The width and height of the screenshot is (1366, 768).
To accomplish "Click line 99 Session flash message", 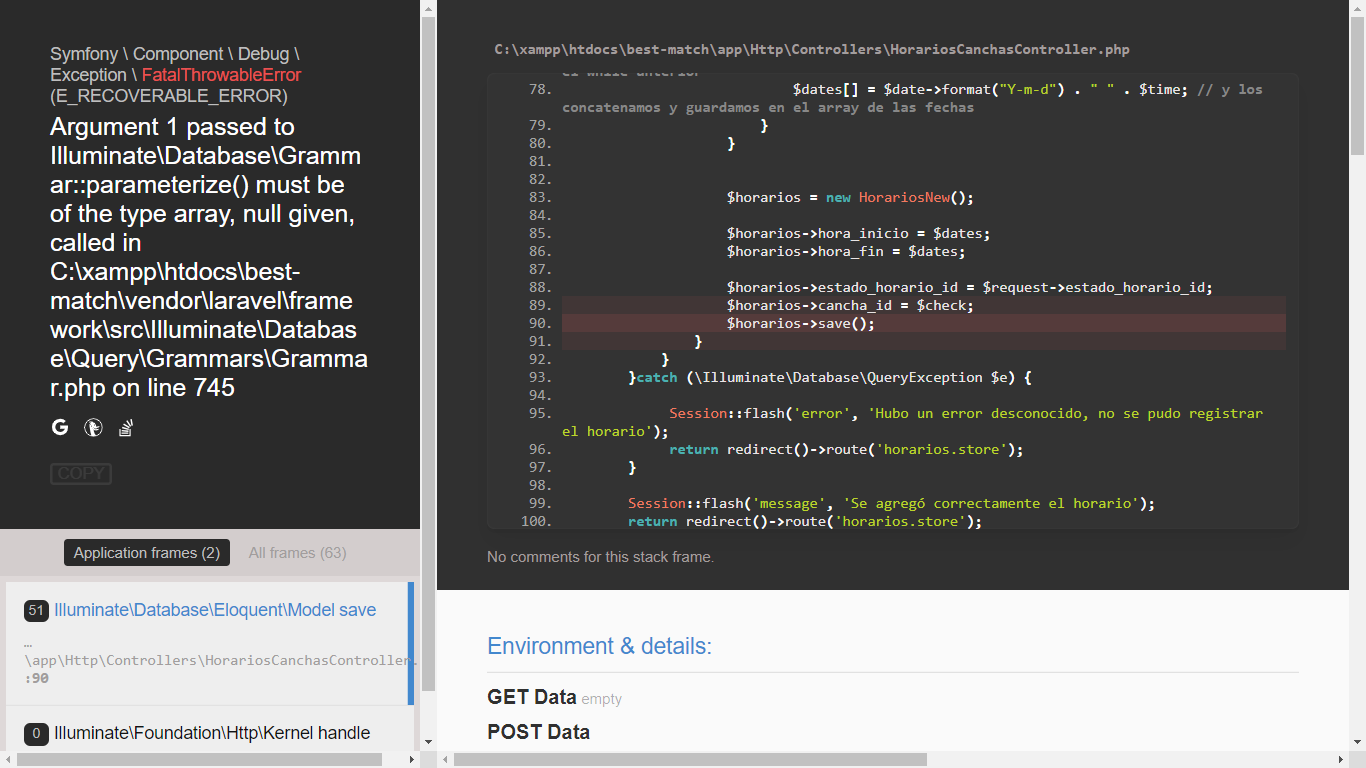I will pos(891,503).
